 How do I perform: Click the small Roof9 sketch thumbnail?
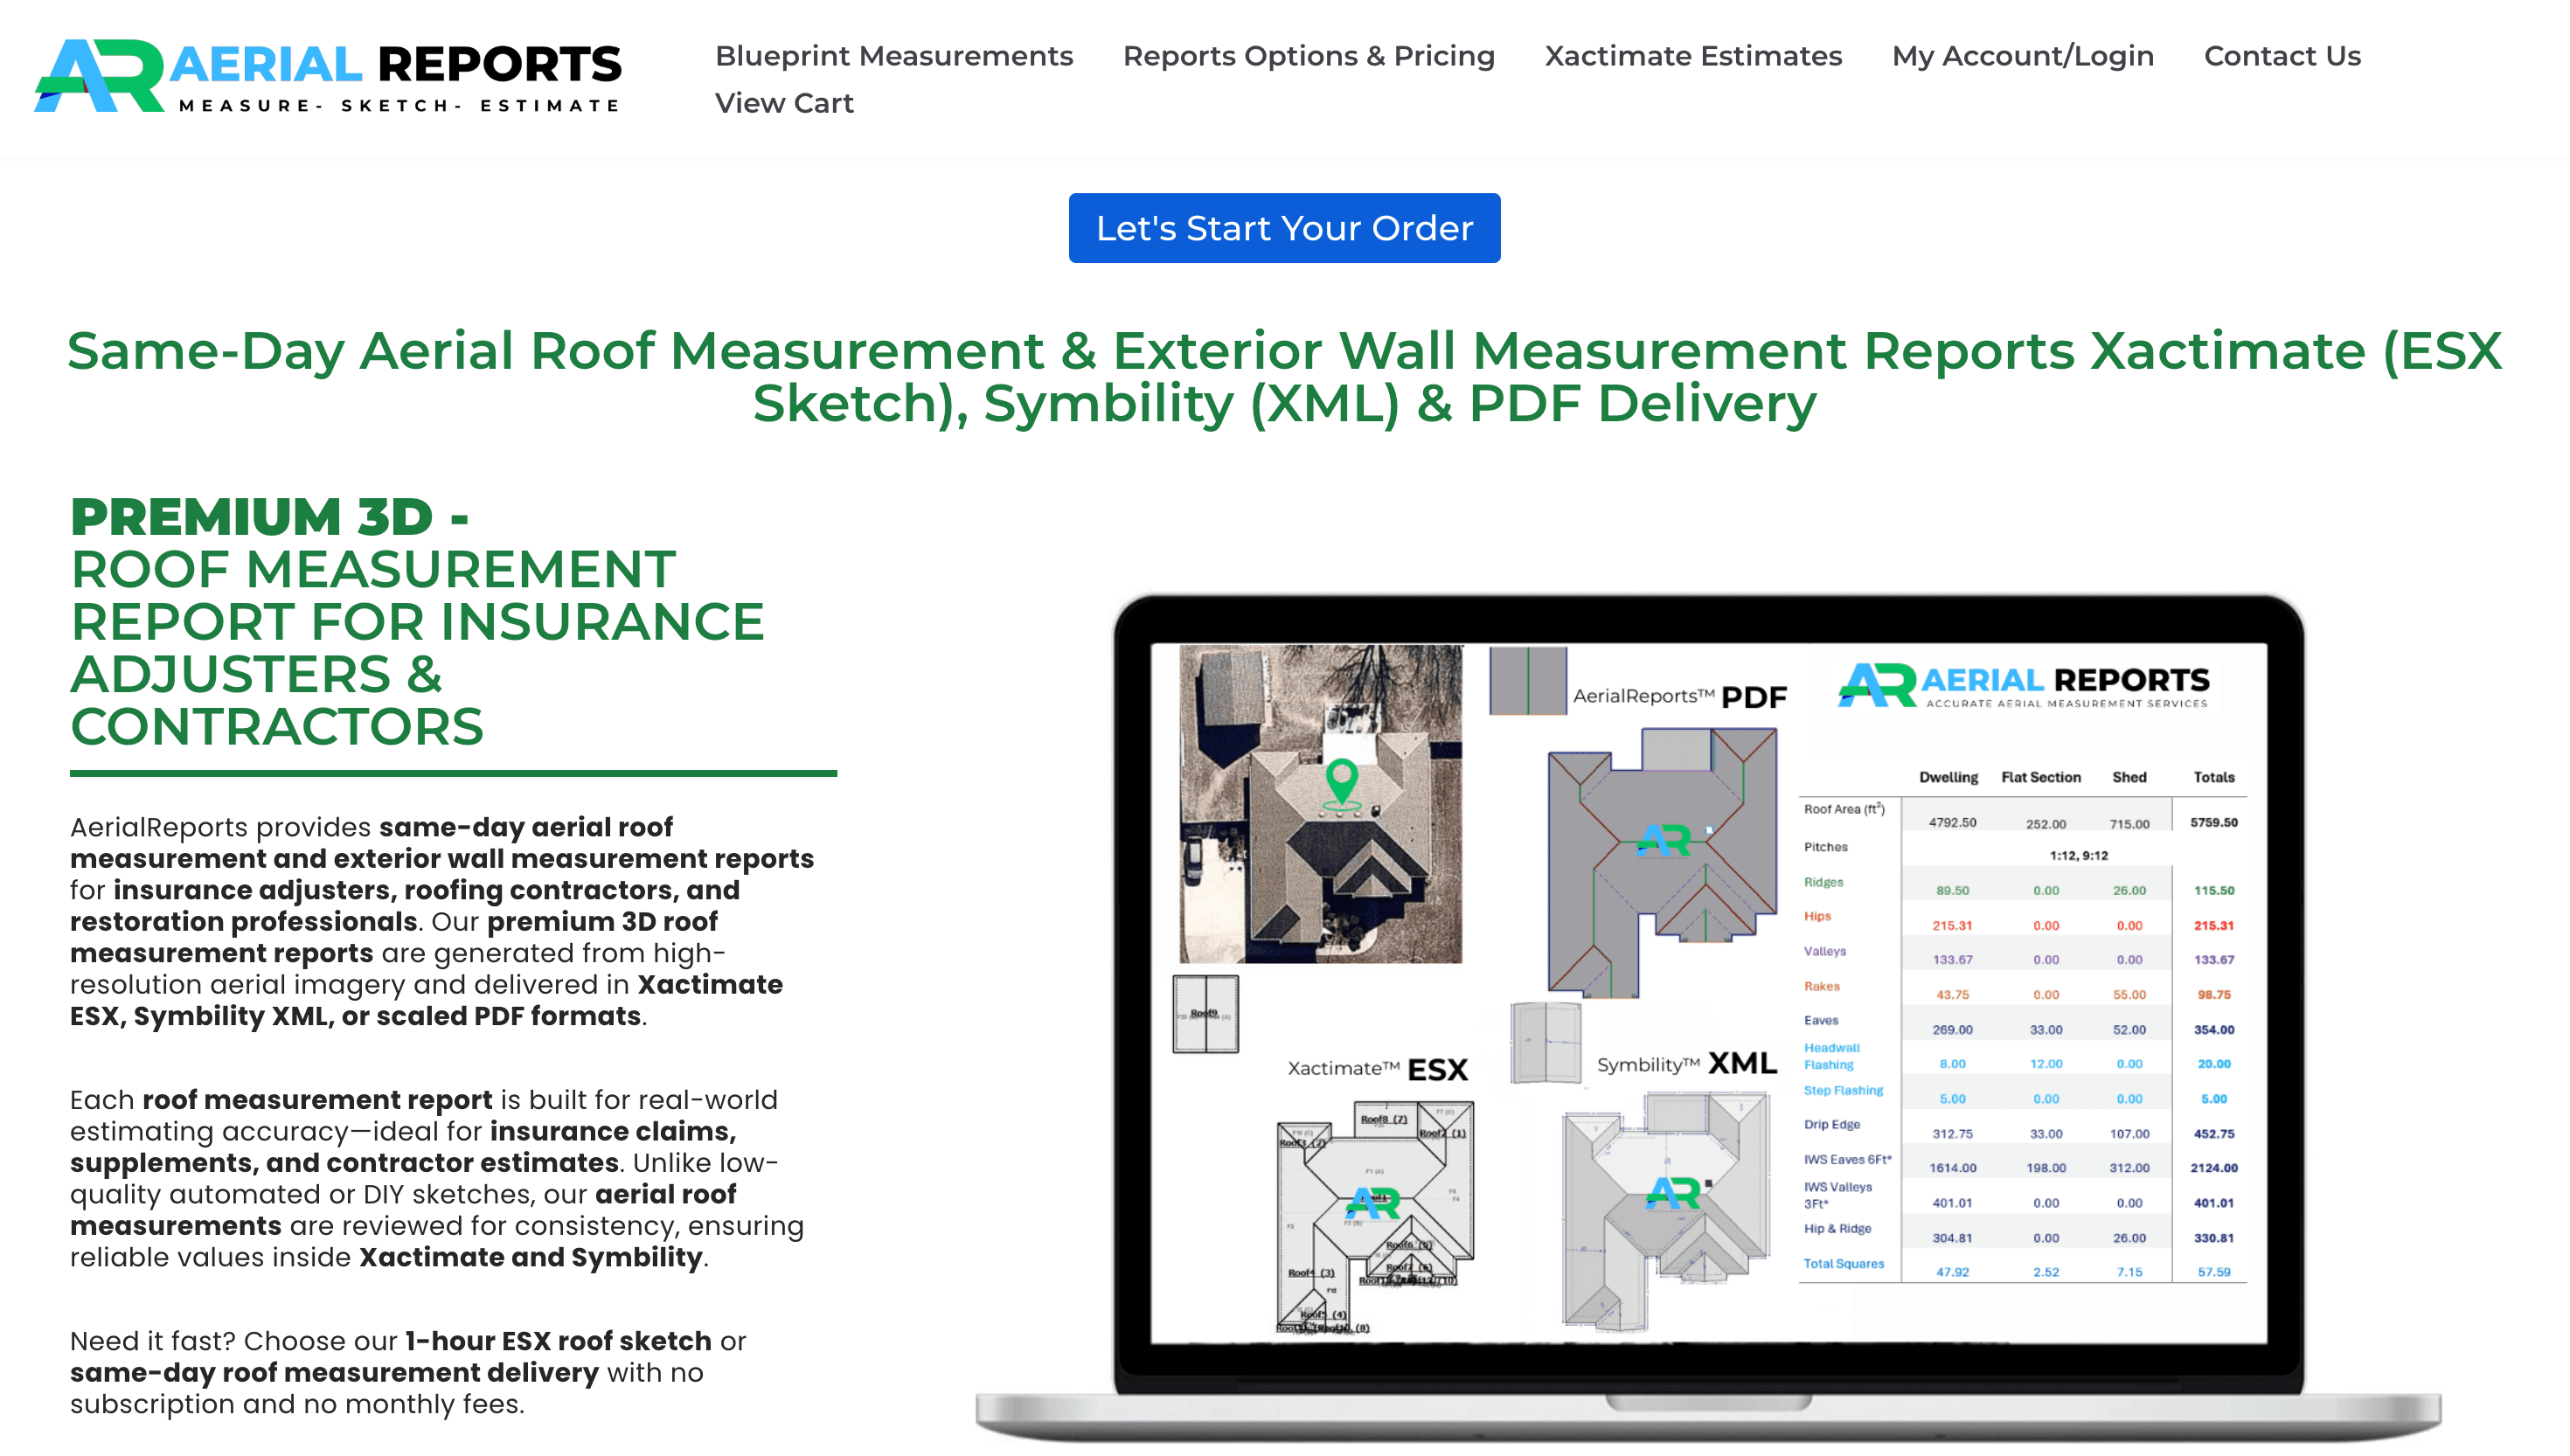click(x=1205, y=1014)
